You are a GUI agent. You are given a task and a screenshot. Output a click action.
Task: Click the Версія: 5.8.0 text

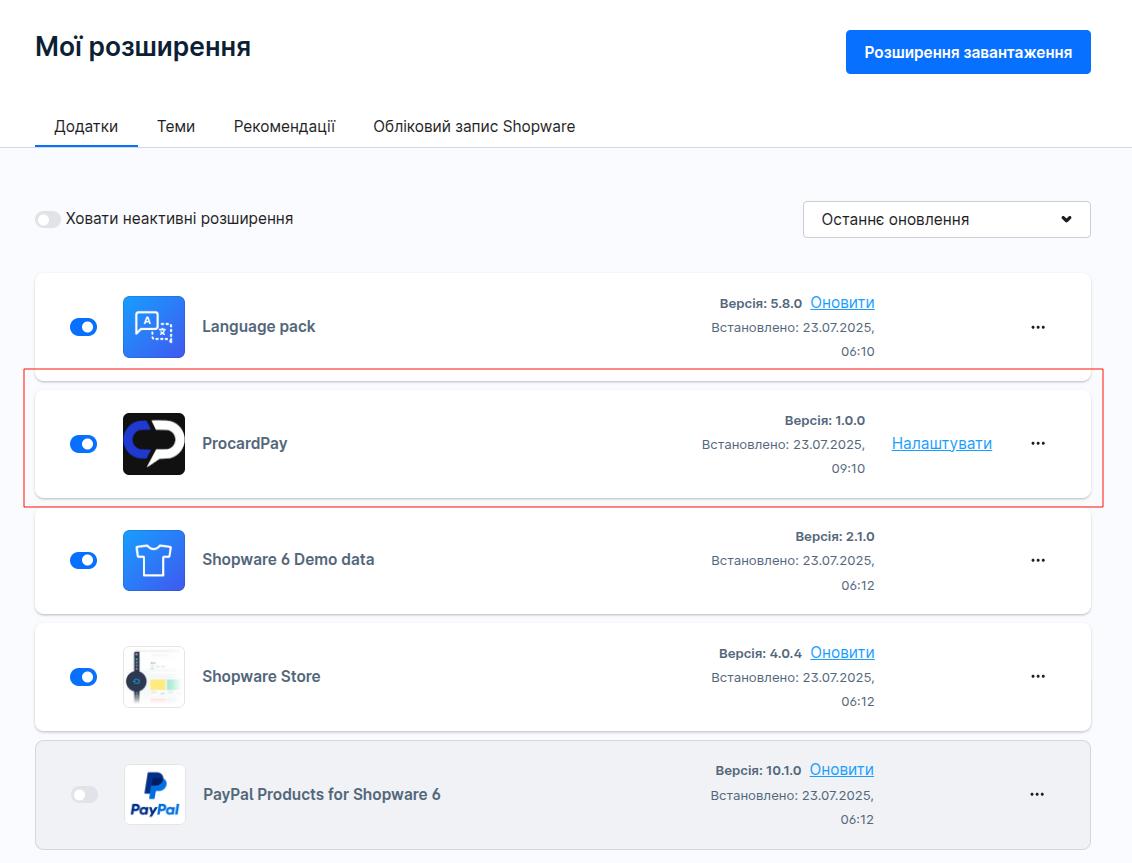point(761,303)
